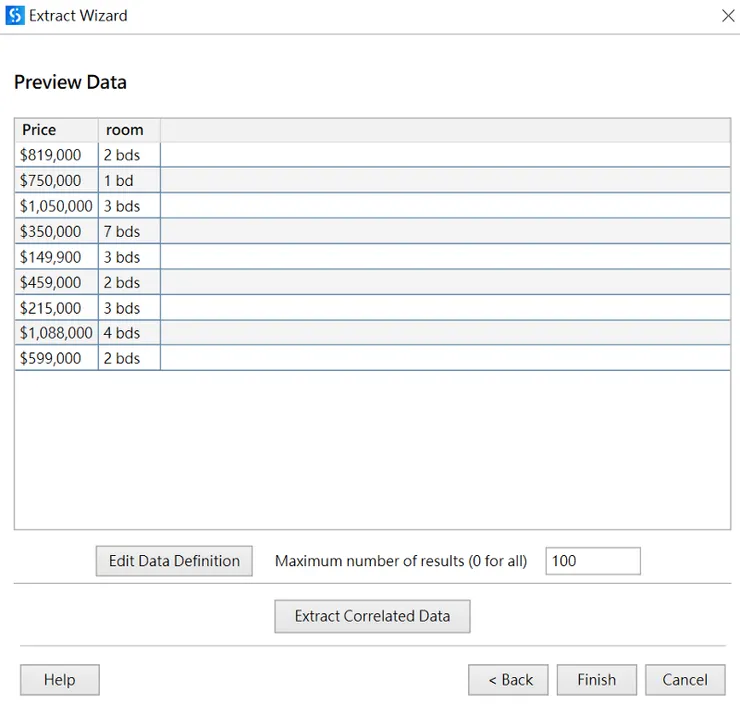Screen dimensions: 740x705
Task: Go back with the Back button
Action: tap(508, 680)
